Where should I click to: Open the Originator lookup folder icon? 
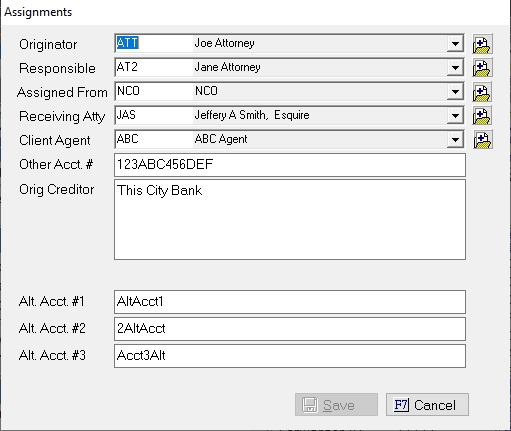point(482,44)
